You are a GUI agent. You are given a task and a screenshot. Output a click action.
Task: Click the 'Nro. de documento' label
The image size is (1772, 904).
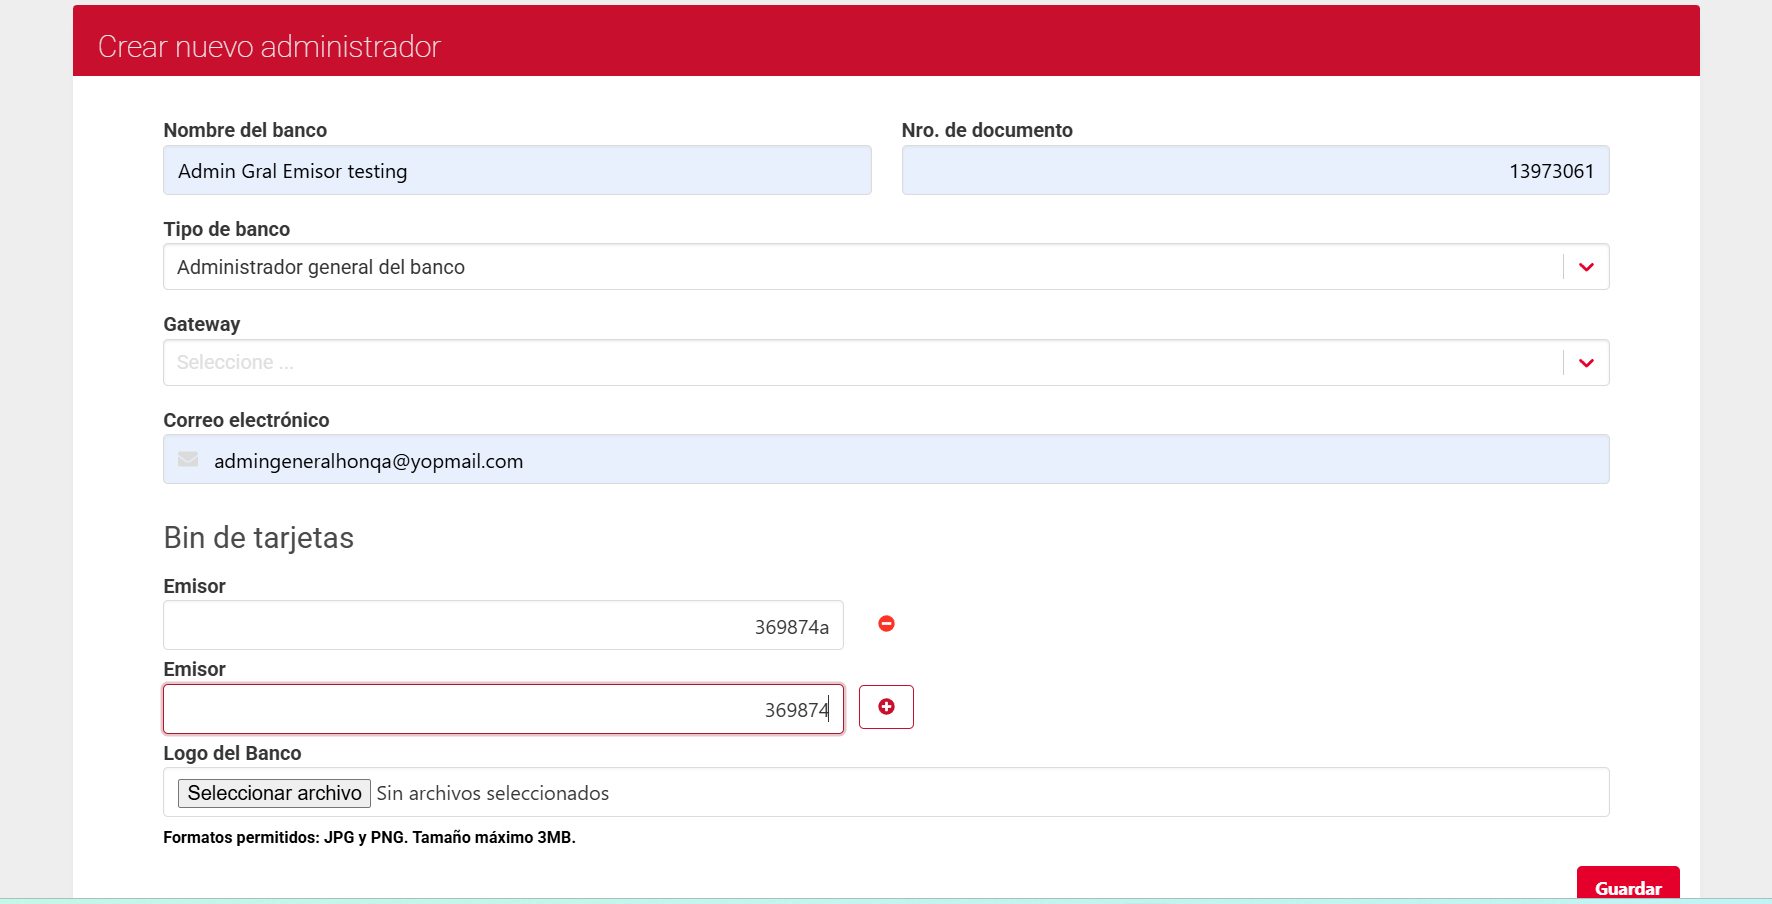click(986, 130)
